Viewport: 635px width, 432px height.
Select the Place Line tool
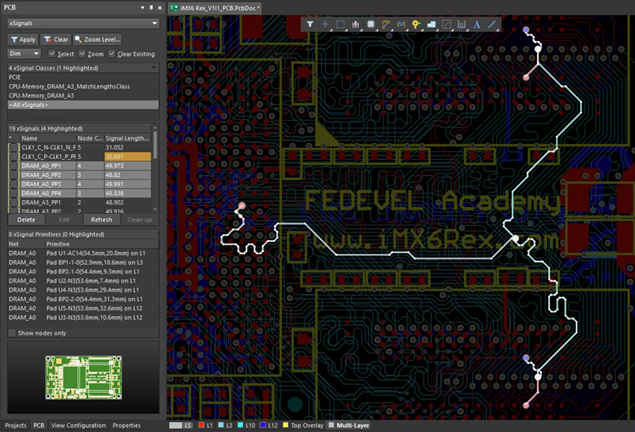[493, 22]
